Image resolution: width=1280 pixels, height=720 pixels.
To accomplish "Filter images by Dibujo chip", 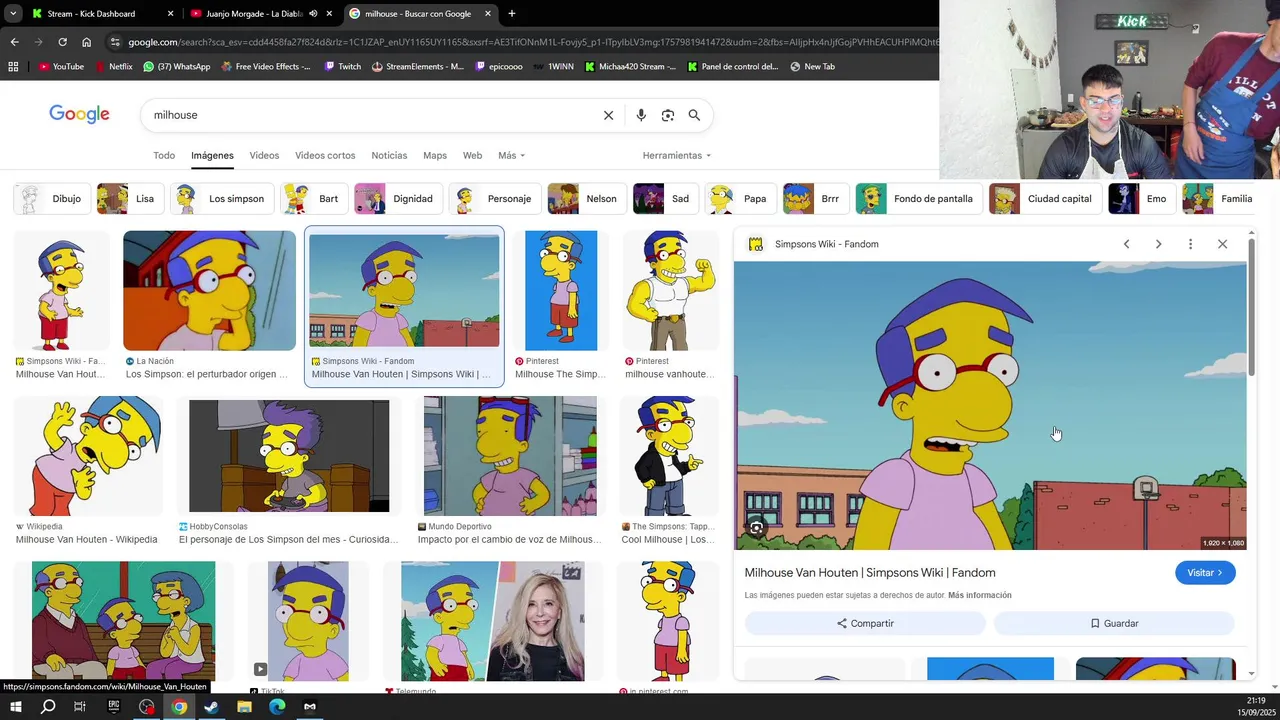I will 53,199.
